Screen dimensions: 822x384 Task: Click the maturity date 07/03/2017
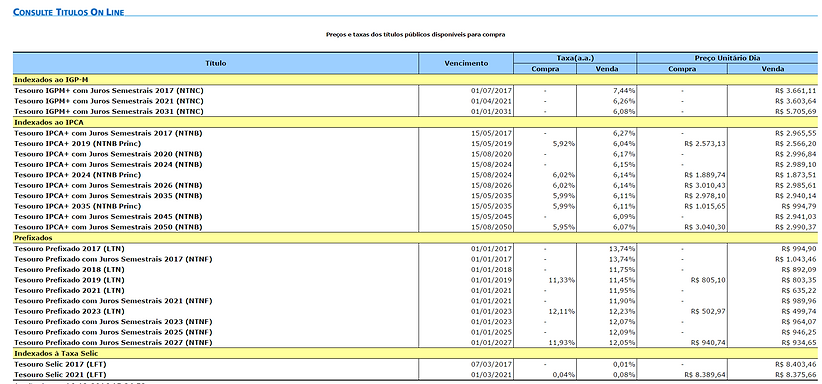[491, 364]
